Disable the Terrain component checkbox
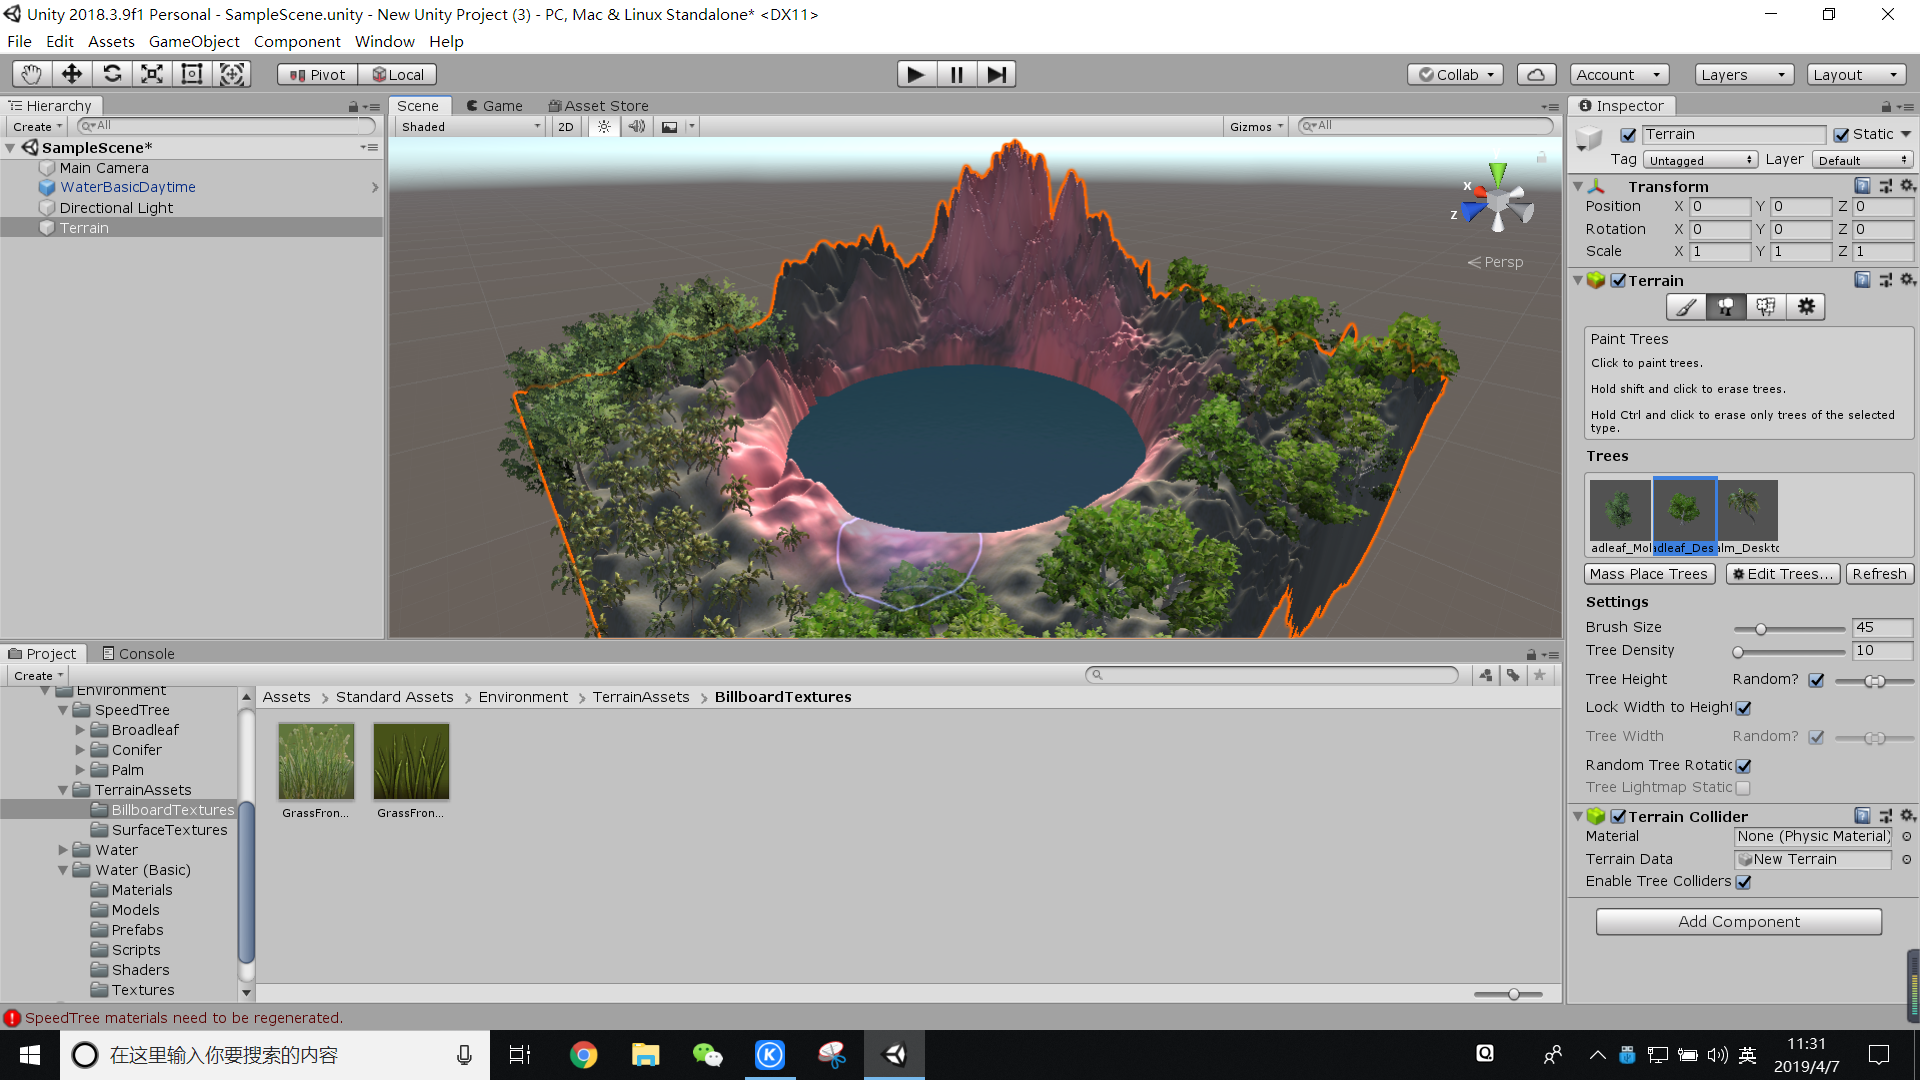Screen dimensions: 1920x1080 (1618, 281)
